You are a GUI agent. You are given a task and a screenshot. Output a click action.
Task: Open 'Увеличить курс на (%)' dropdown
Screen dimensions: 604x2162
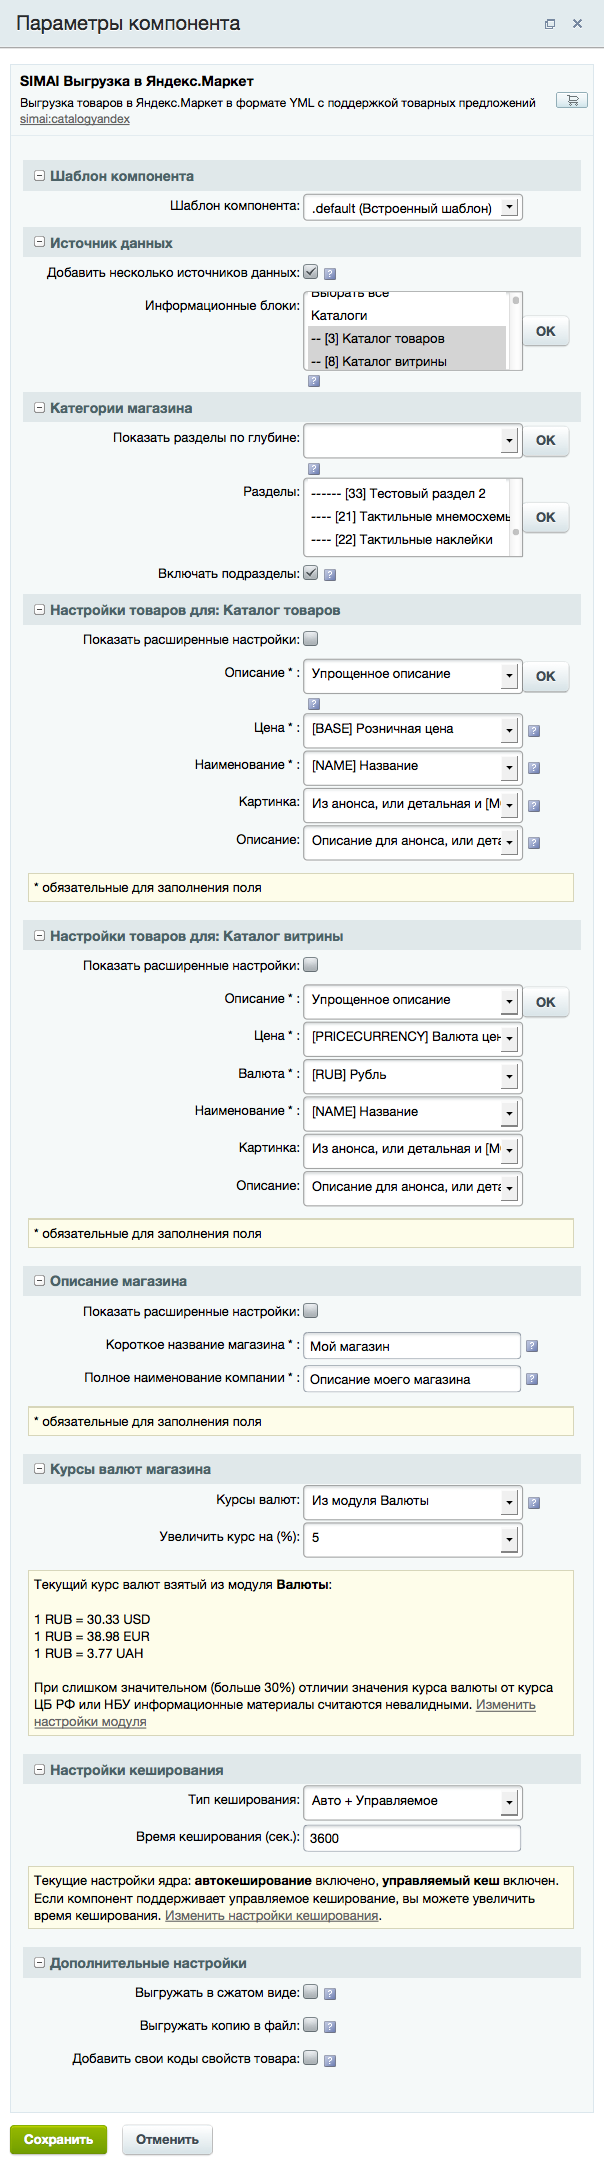coord(412,1538)
